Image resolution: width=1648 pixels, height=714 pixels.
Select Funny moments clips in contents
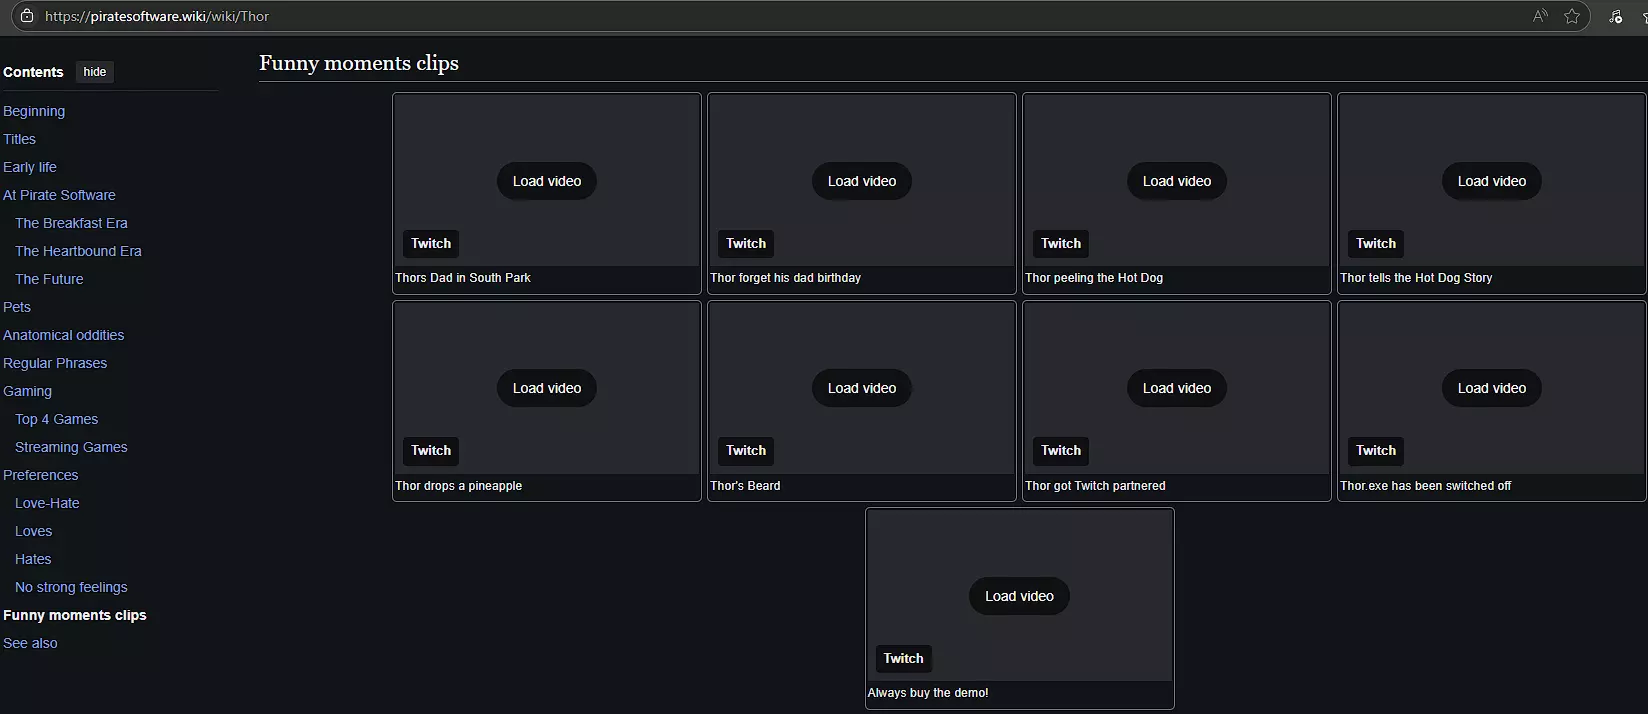pos(75,615)
